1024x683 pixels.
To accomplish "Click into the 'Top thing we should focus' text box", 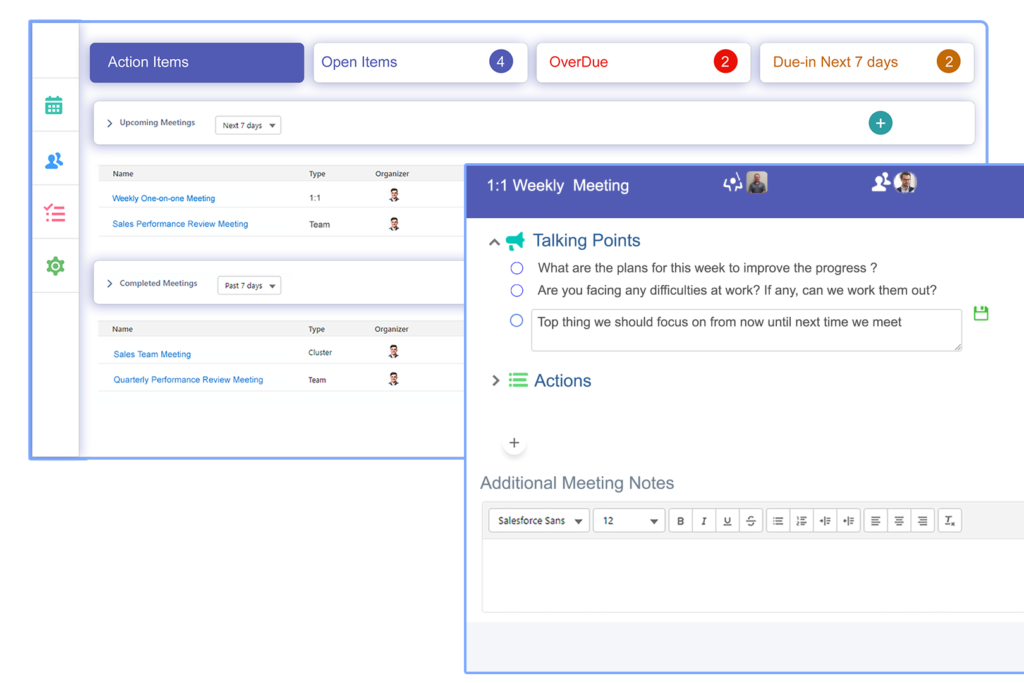I will [745, 330].
